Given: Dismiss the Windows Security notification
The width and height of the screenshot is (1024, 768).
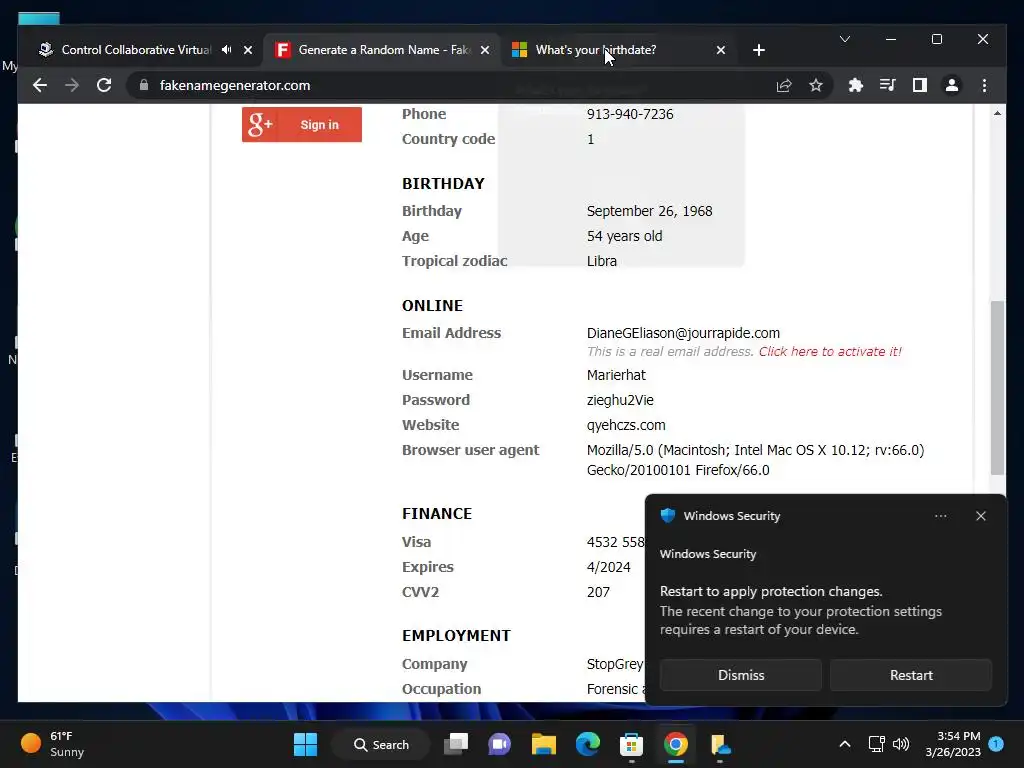Looking at the screenshot, I should (741, 675).
